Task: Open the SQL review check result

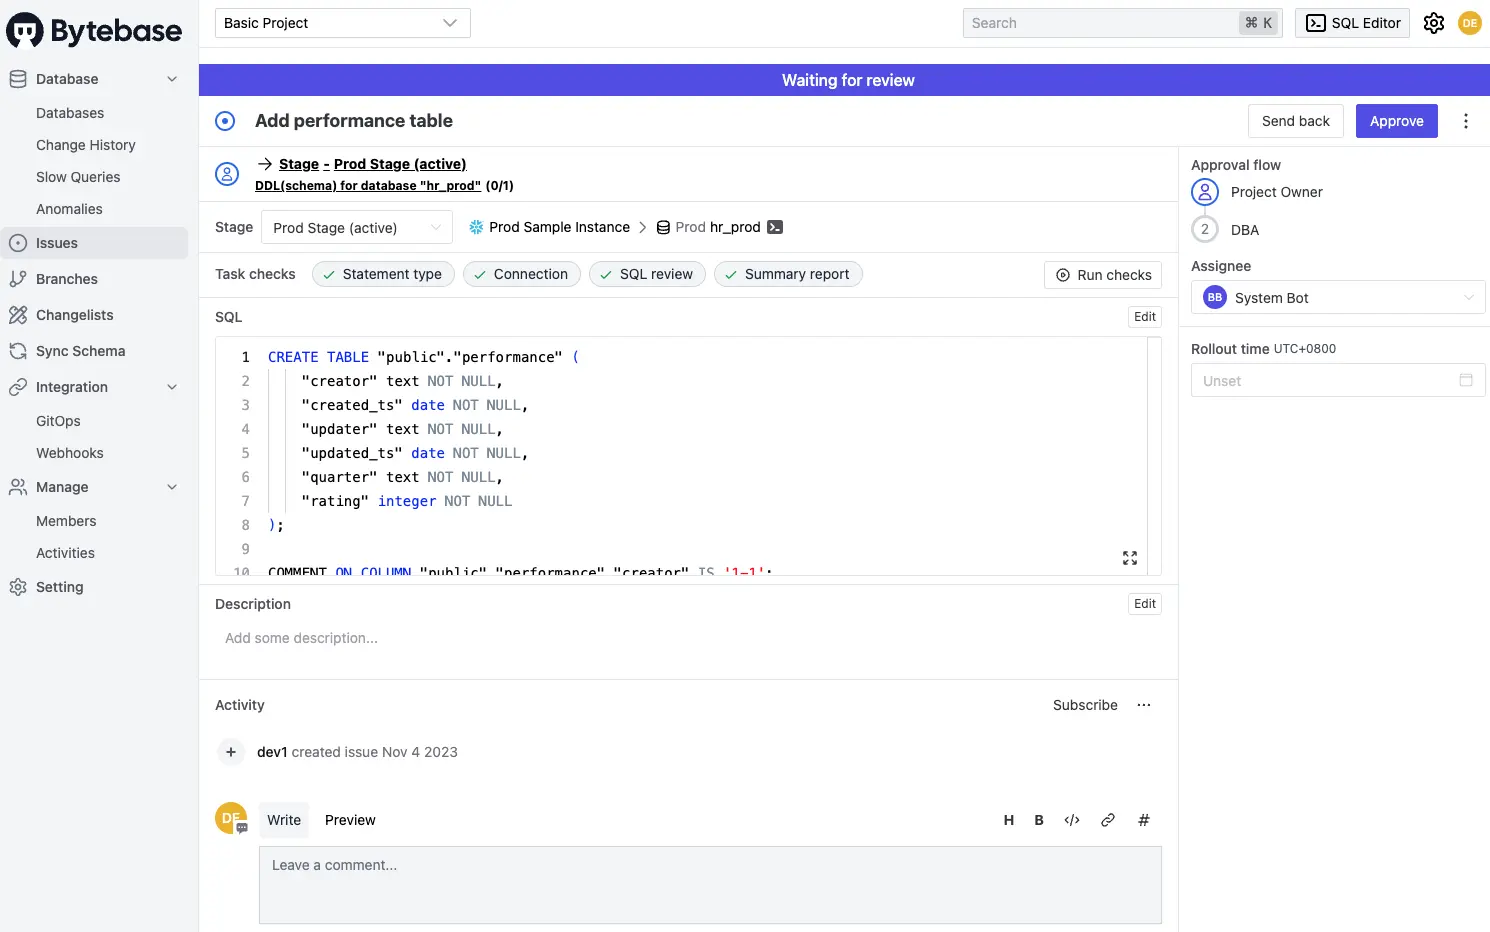Action: point(647,274)
